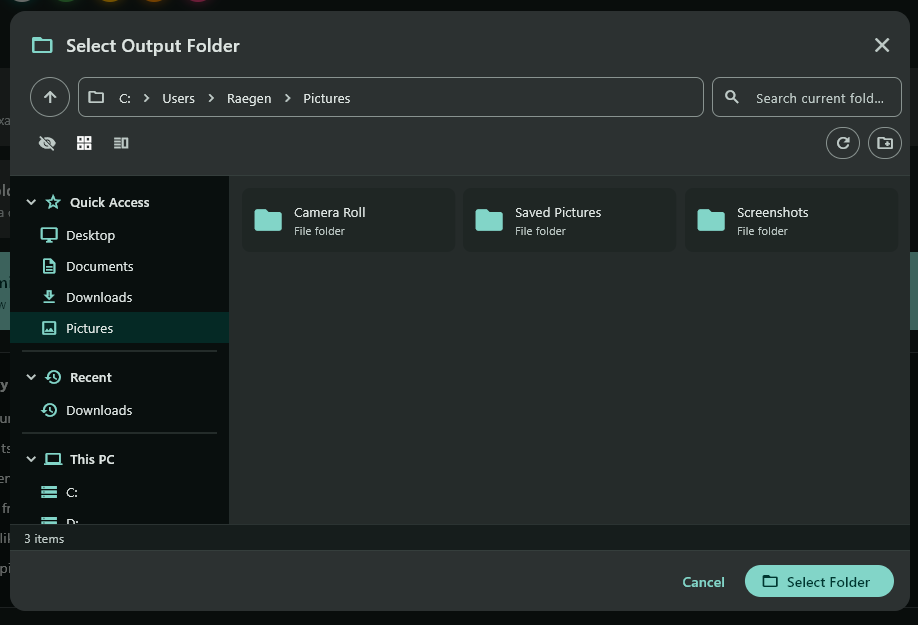Open Downloads under Recent
The height and width of the screenshot is (625, 918).
[119, 410]
